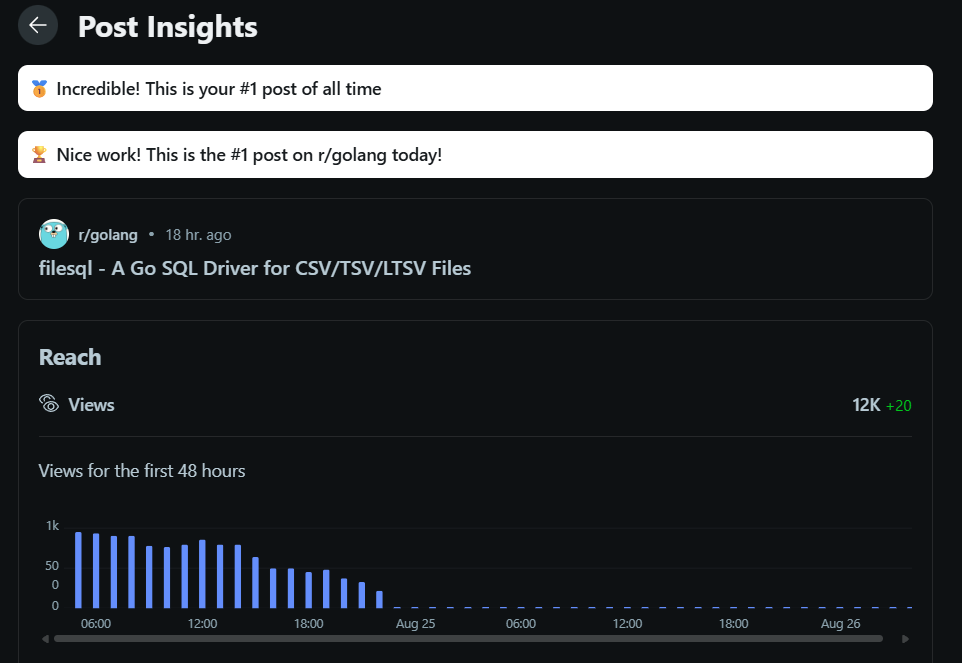Screen dimensions: 962x663
Task: Open the r/golang subreddit link
Action: click(108, 235)
